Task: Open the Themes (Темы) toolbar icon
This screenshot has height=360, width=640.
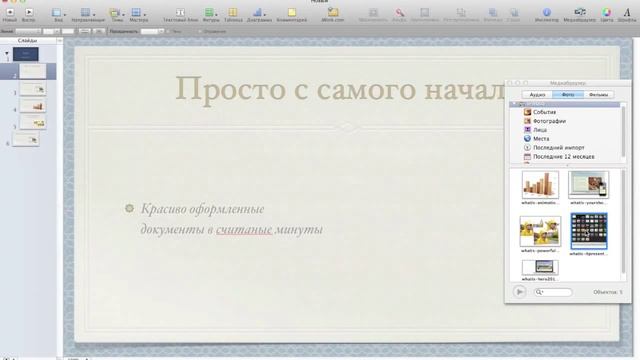Action: tap(115, 13)
